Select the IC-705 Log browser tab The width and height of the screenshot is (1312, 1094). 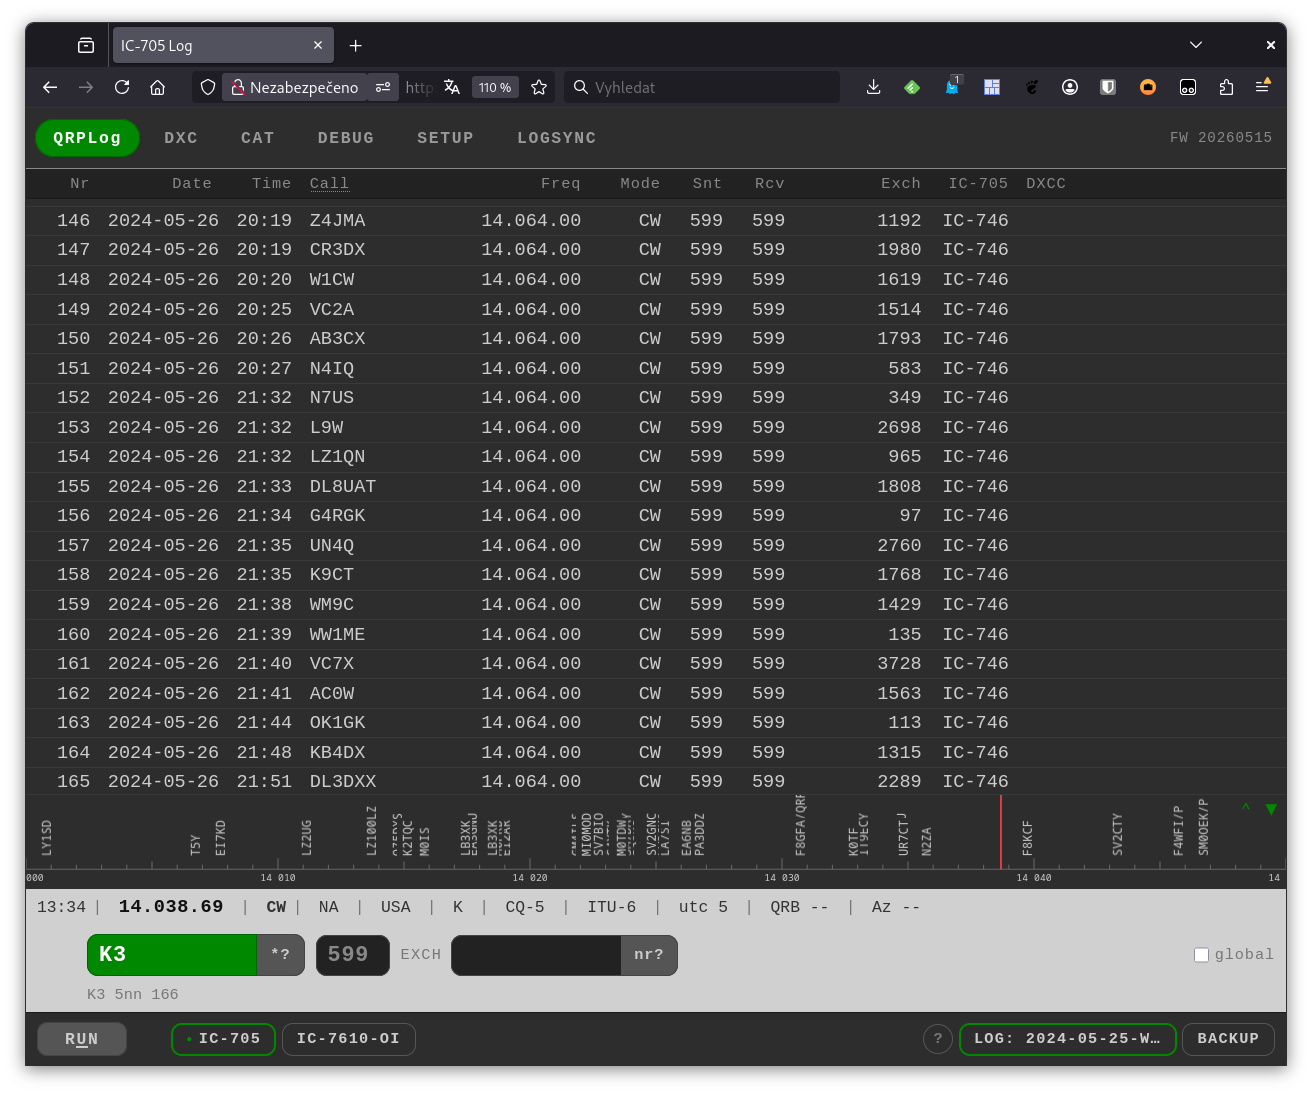coord(222,45)
